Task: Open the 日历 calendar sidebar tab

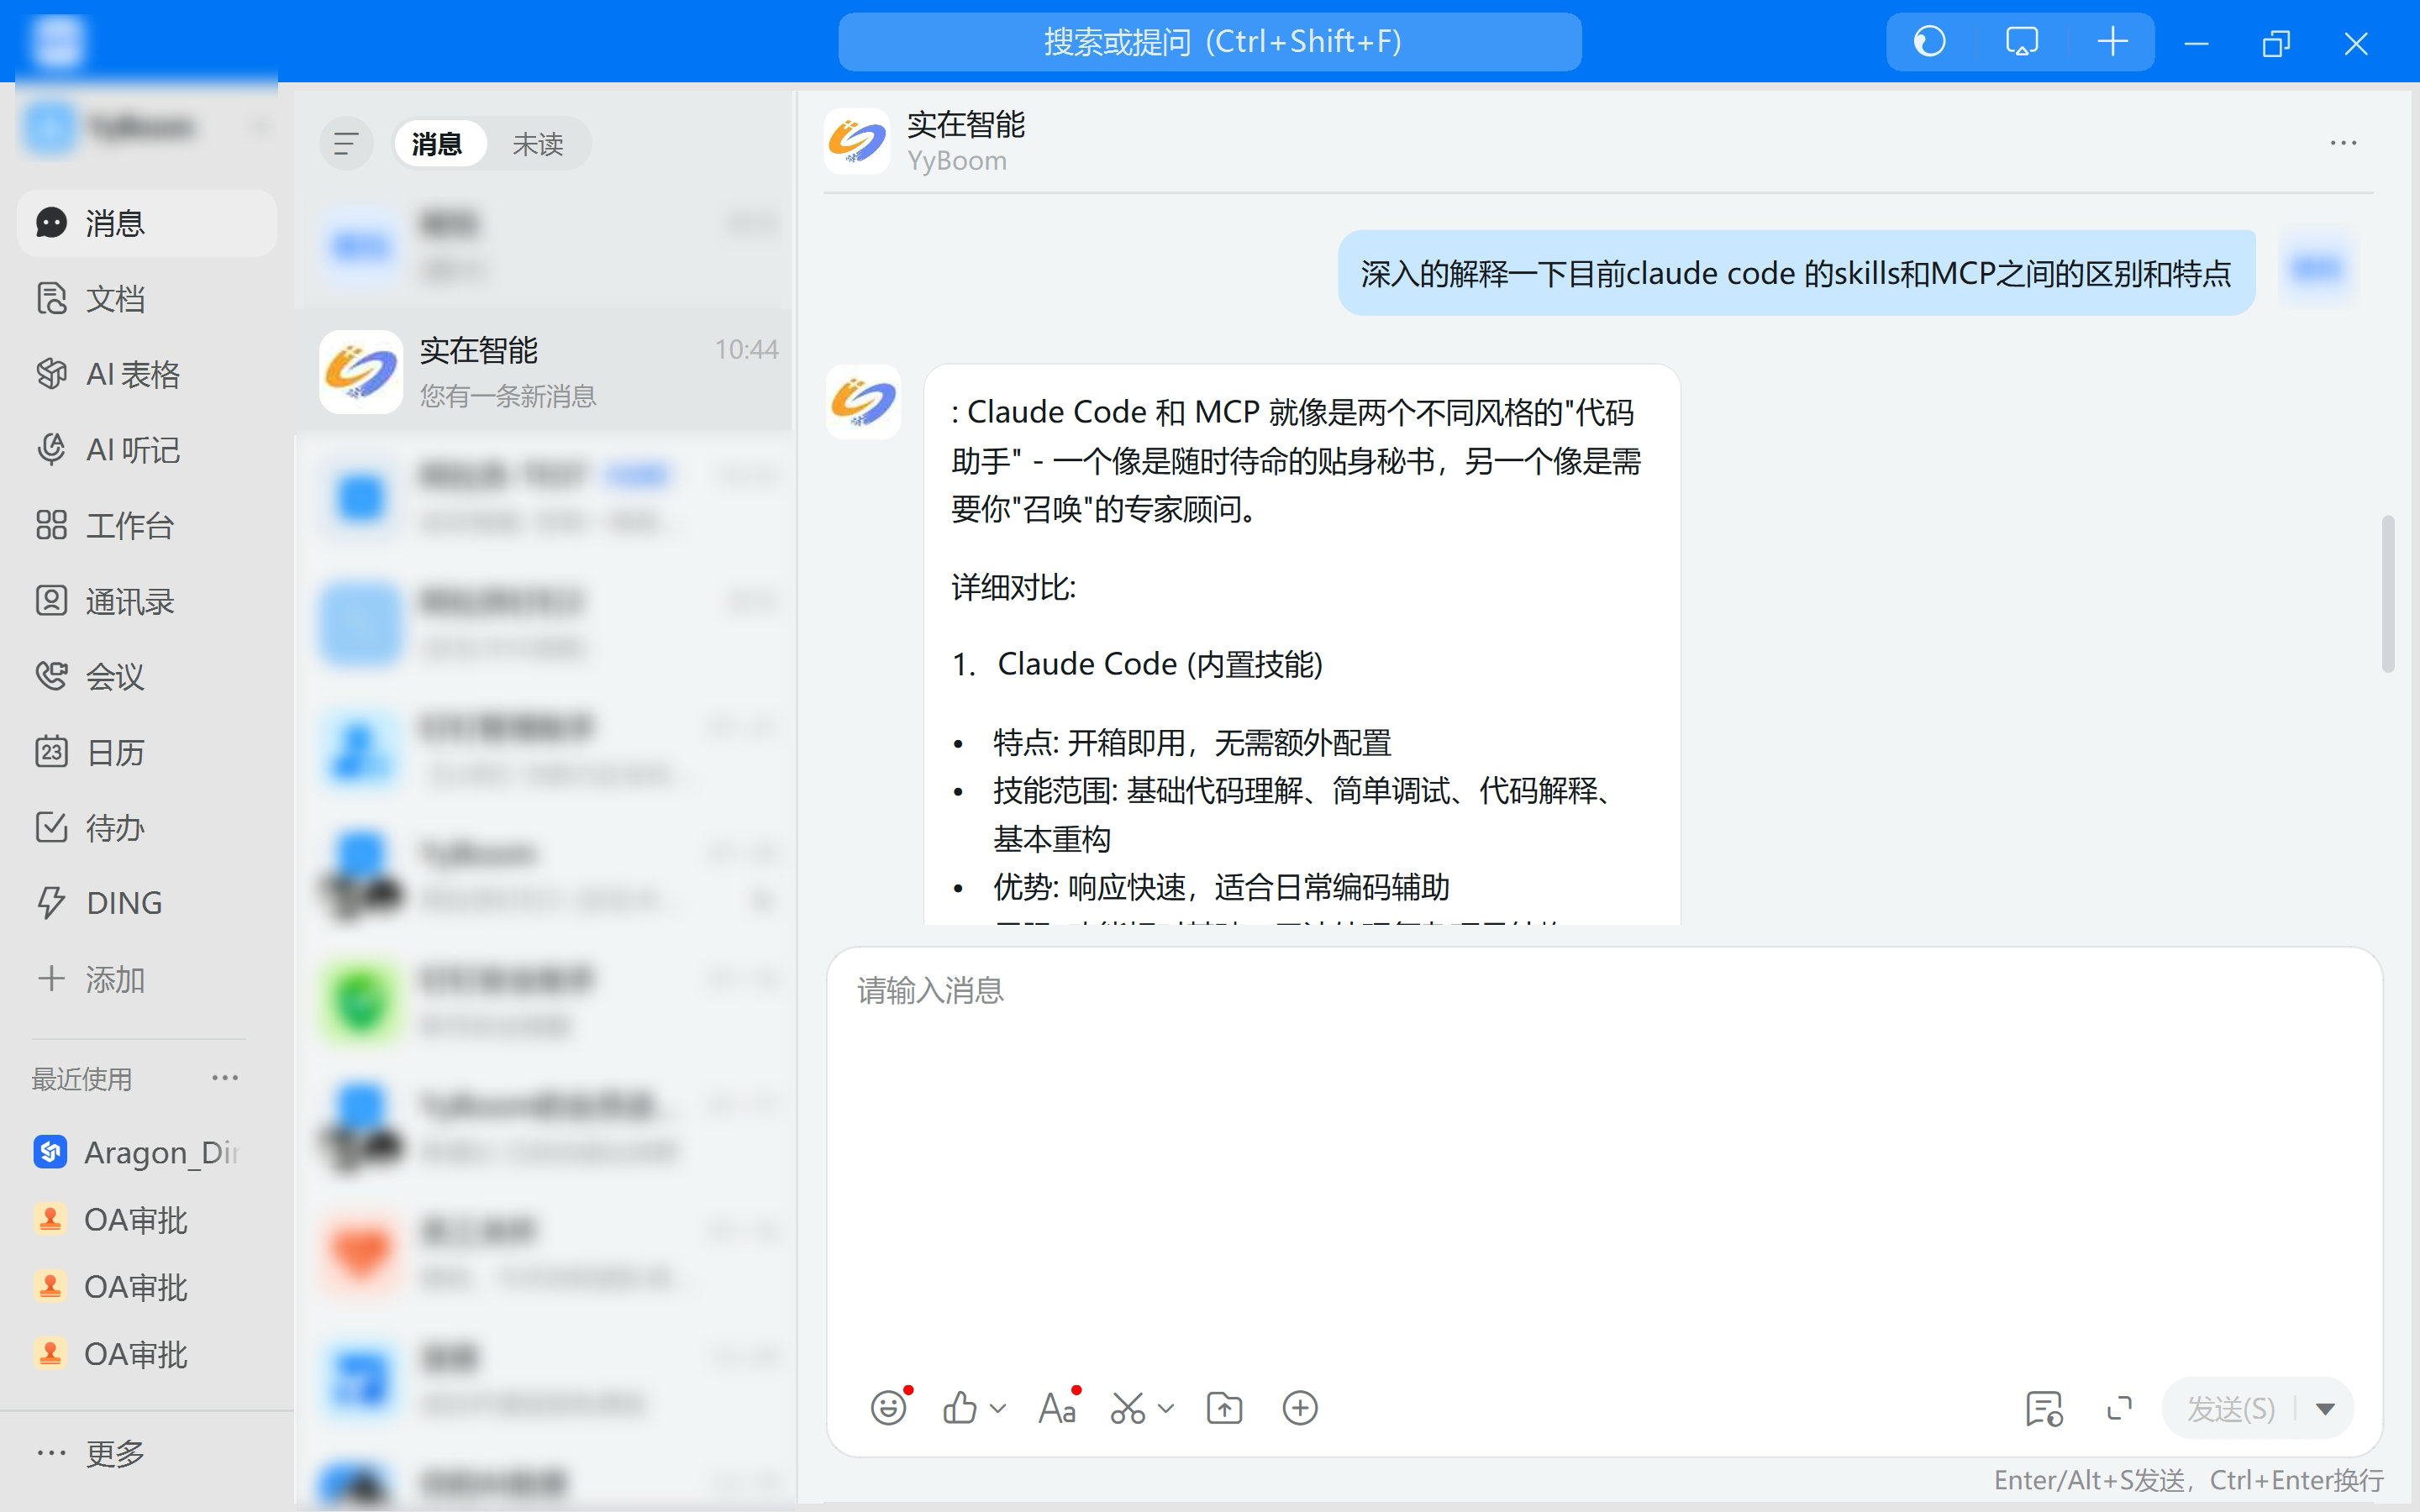Action: click(x=115, y=752)
